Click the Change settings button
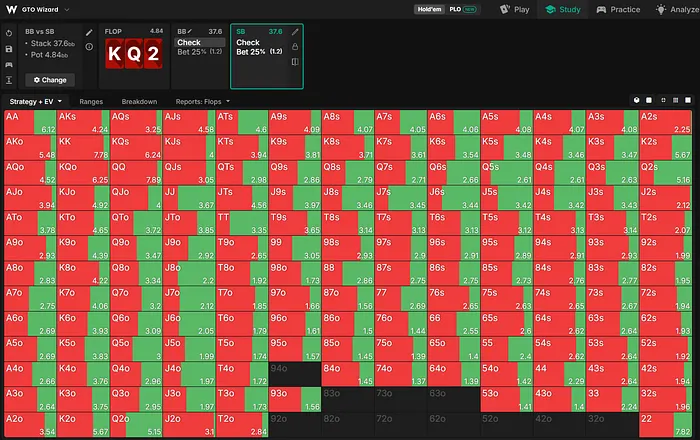Image resolution: width=700 pixels, height=440 pixels. (x=50, y=80)
